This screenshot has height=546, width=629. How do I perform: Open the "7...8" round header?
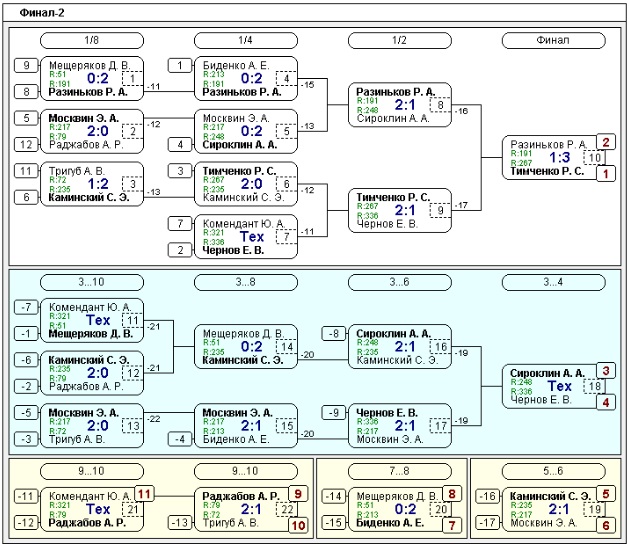pyautogui.click(x=400, y=471)
